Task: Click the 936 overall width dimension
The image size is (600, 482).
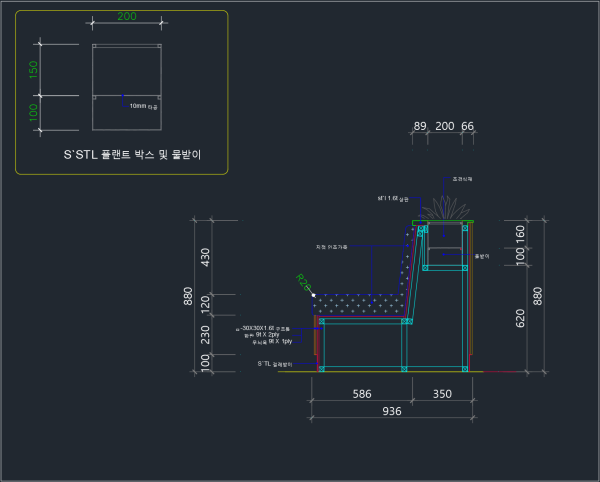Action: [x=391, y=411]
